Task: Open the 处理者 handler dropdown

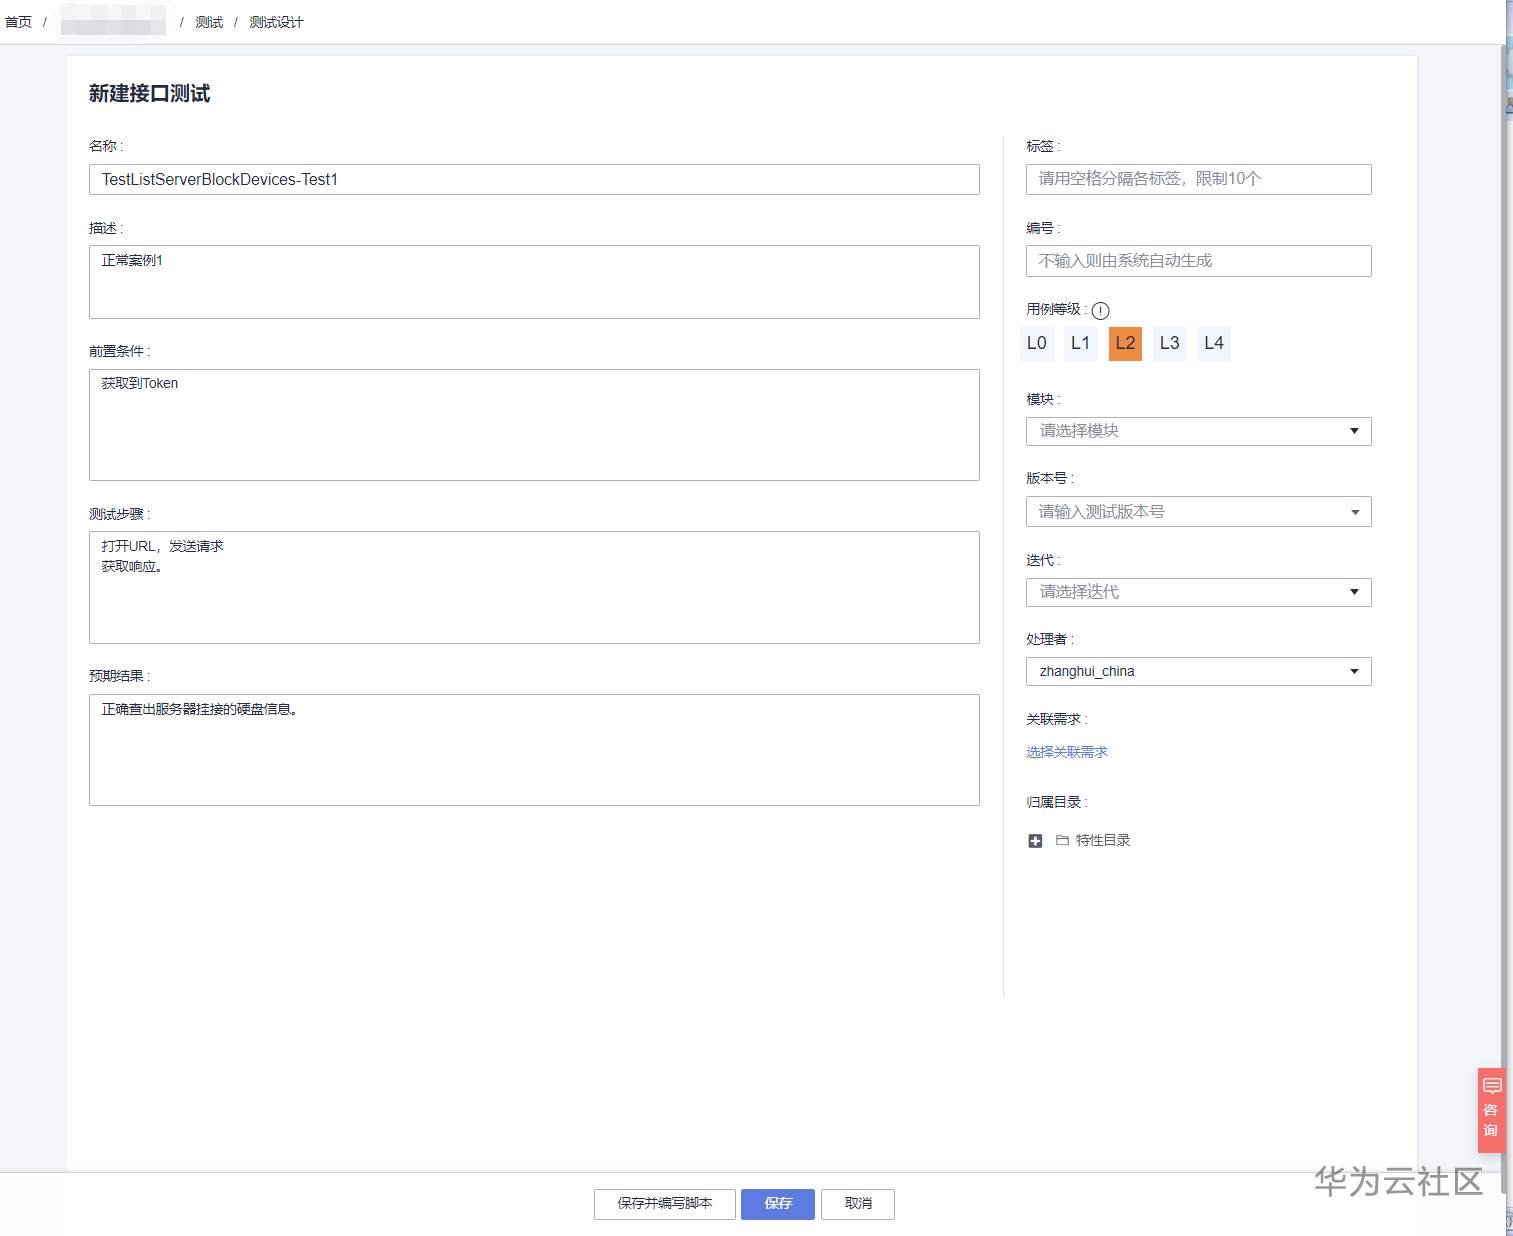Action: (1198, 671)
